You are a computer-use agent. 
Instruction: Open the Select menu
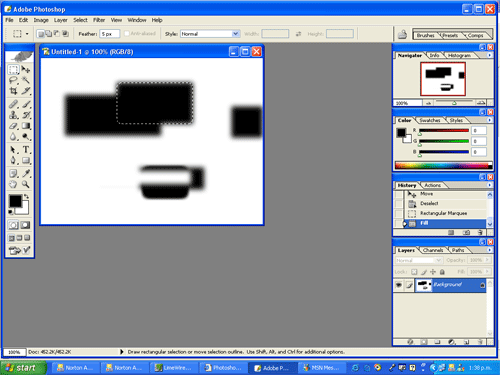pyautogui.click(x=80, y=20)
